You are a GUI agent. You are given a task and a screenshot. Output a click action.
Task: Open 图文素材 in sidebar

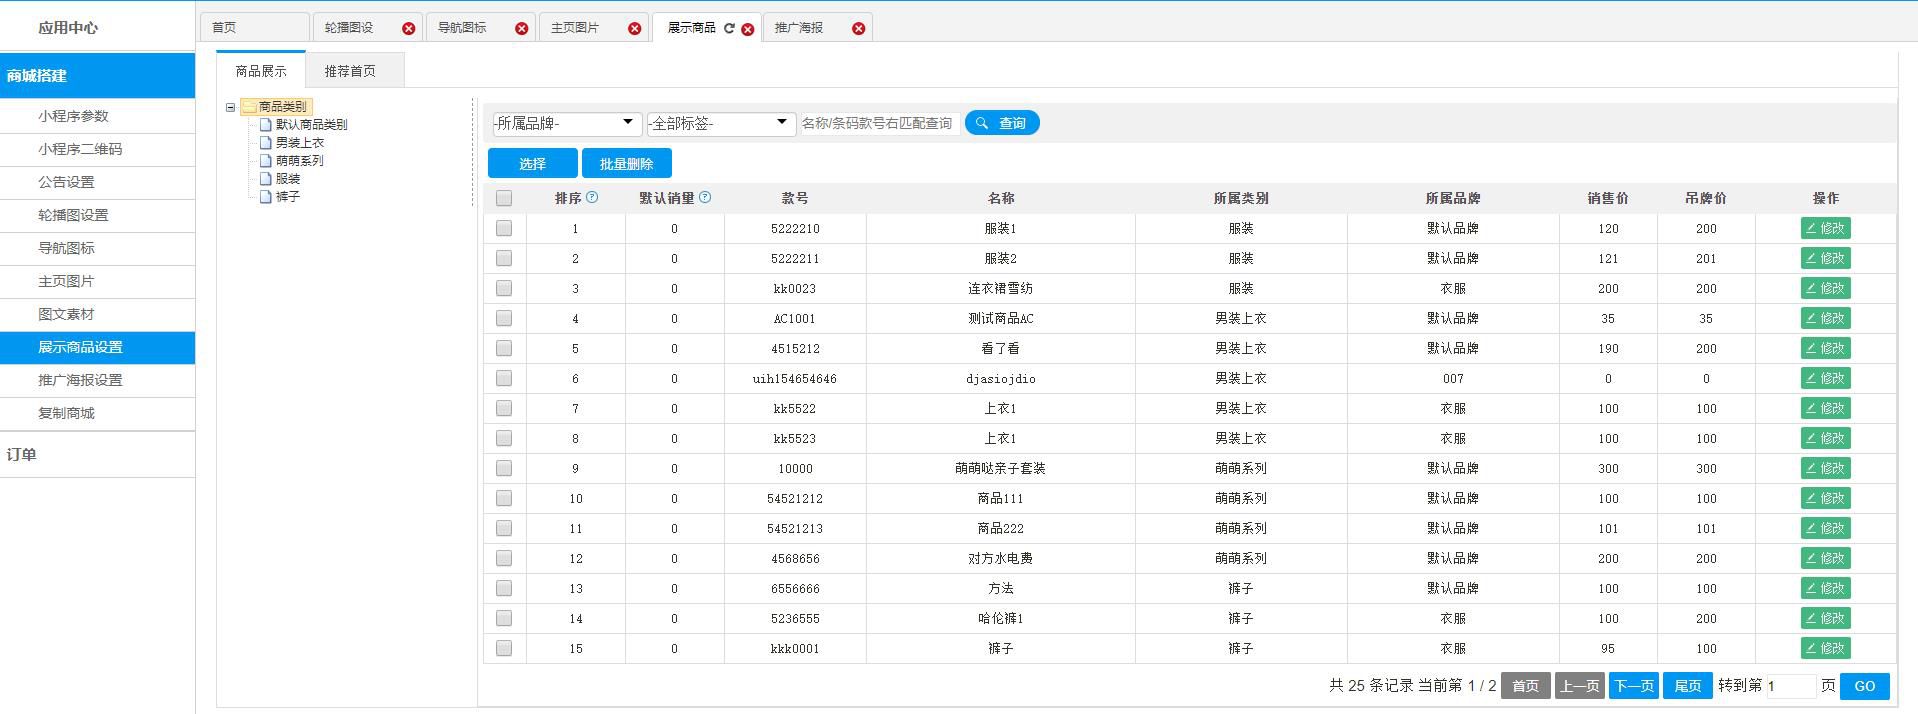pos(97,314)
